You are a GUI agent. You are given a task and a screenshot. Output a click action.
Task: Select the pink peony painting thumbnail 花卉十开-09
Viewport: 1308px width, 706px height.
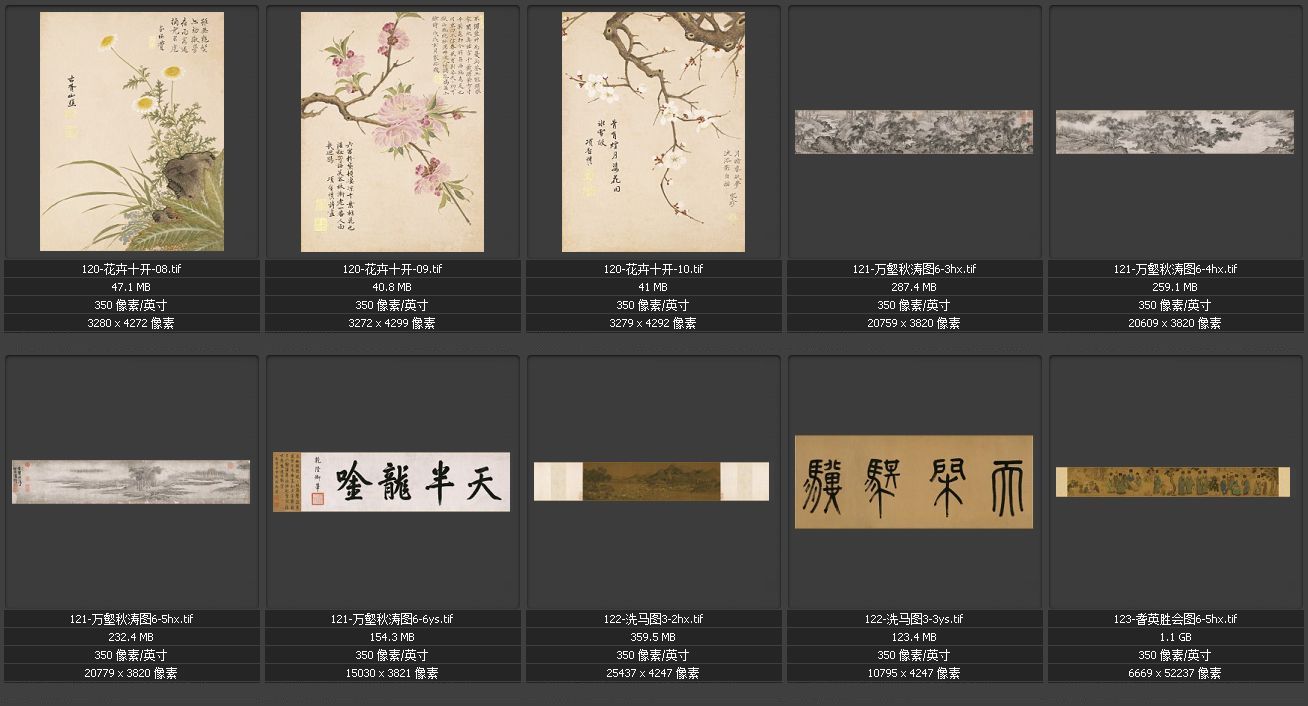(392, 132)
